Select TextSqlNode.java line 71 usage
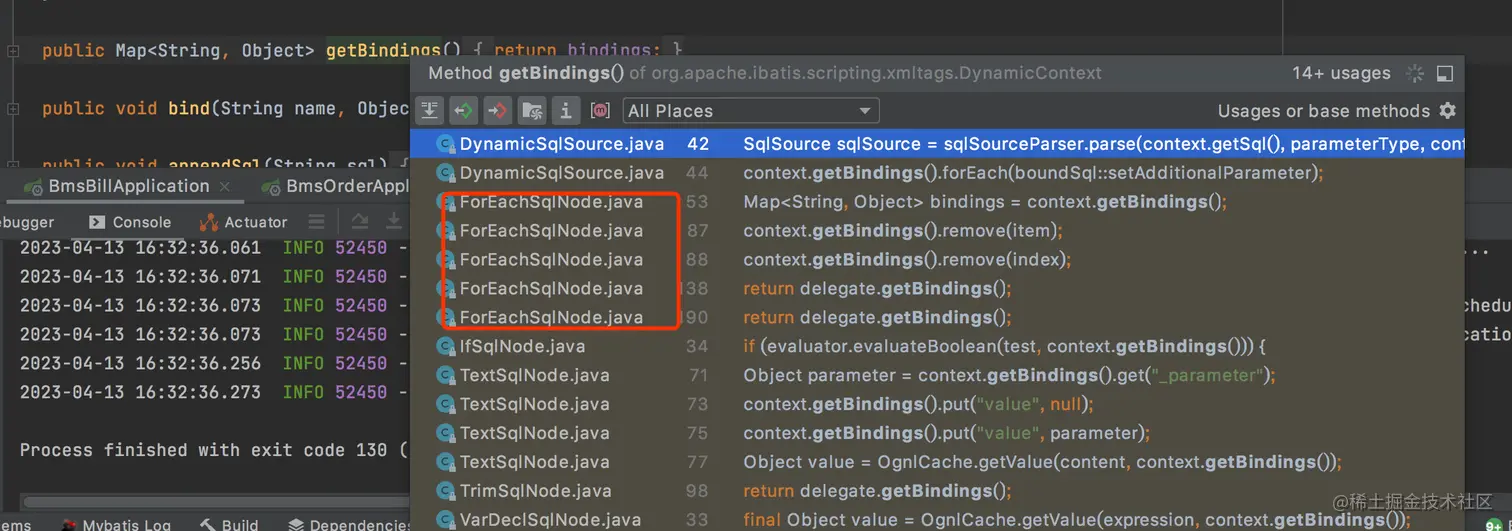 point(938,376)
